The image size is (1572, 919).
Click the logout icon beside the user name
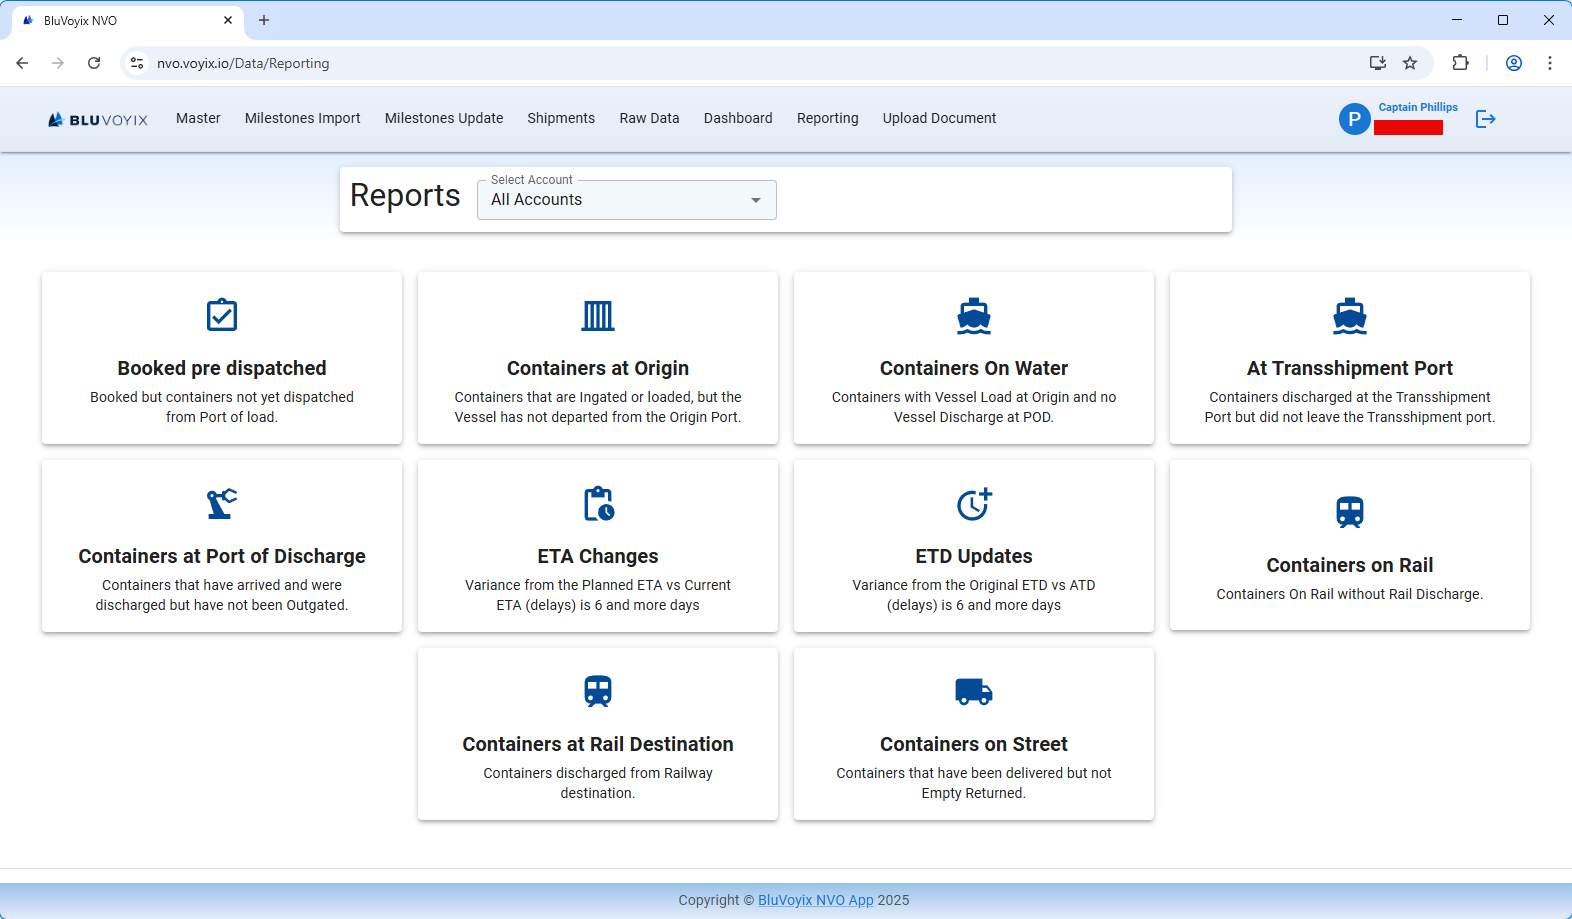point(1485,119)
